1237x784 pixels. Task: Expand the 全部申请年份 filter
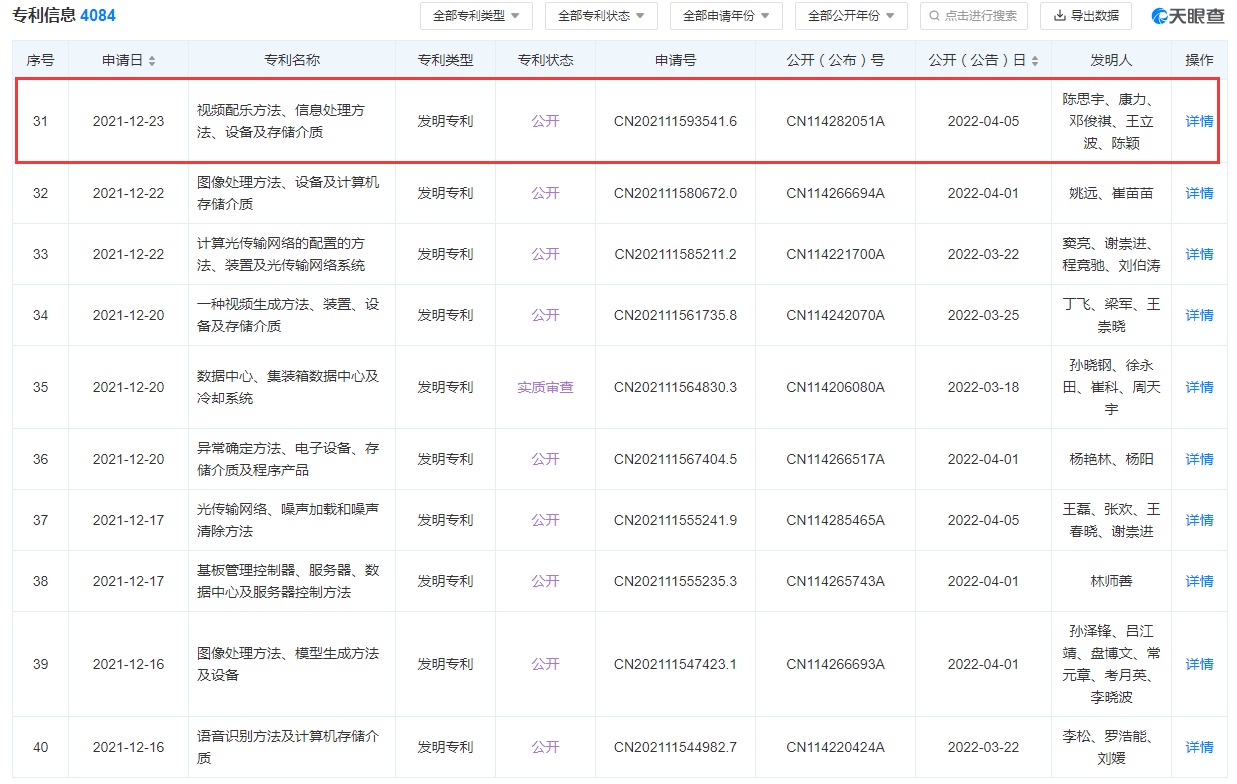(726, 16)
